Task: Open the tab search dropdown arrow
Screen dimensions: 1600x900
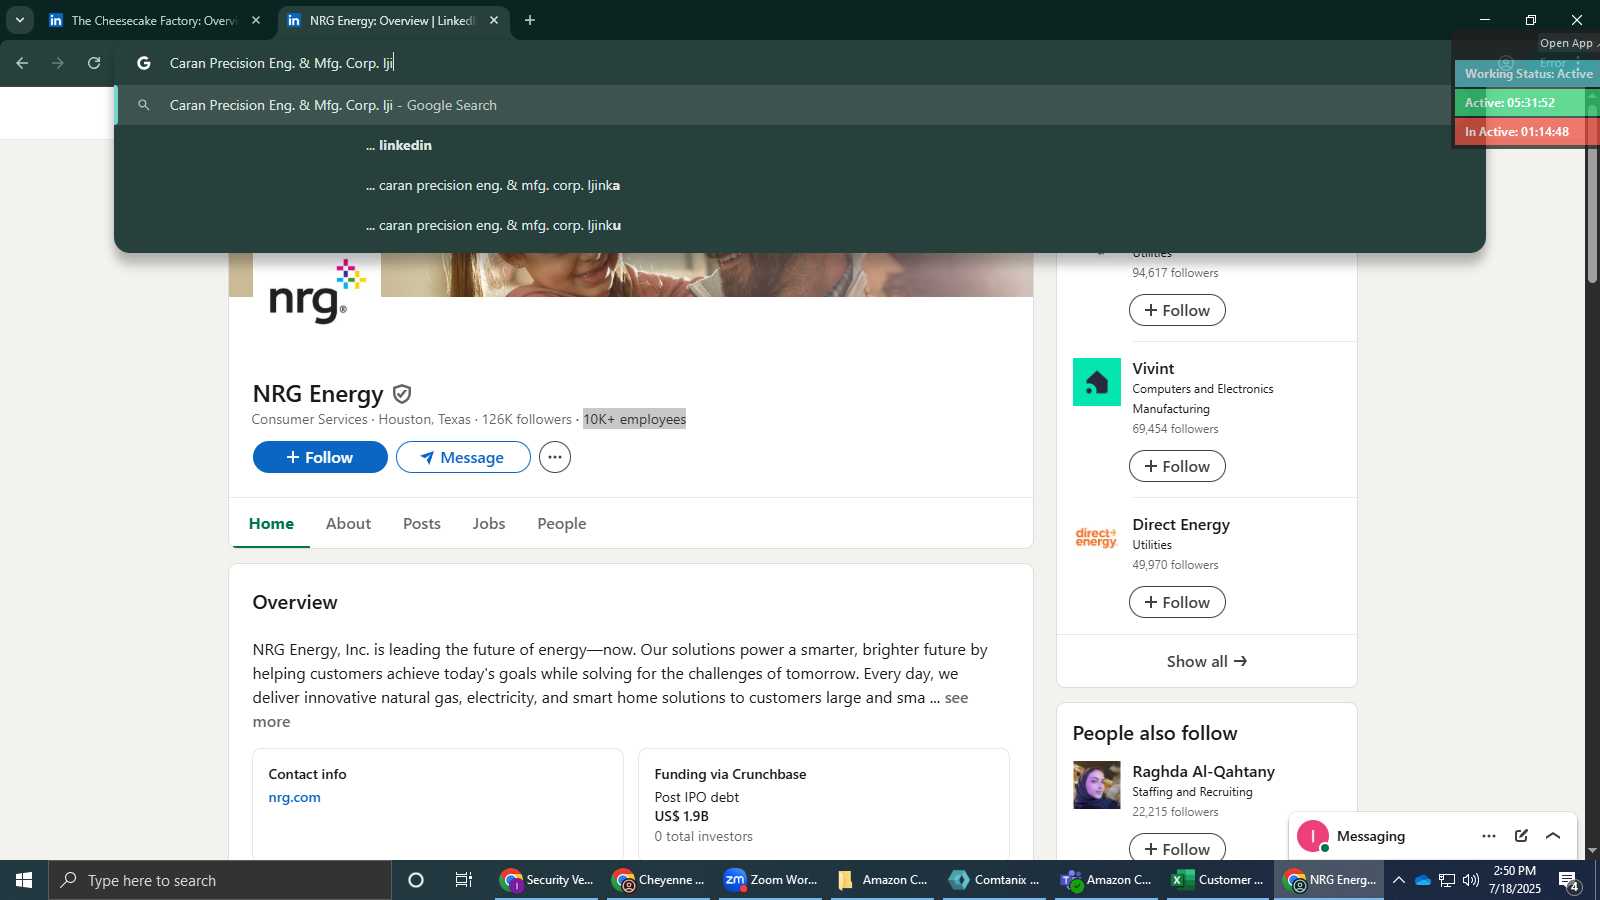Action: click(19, 20)
